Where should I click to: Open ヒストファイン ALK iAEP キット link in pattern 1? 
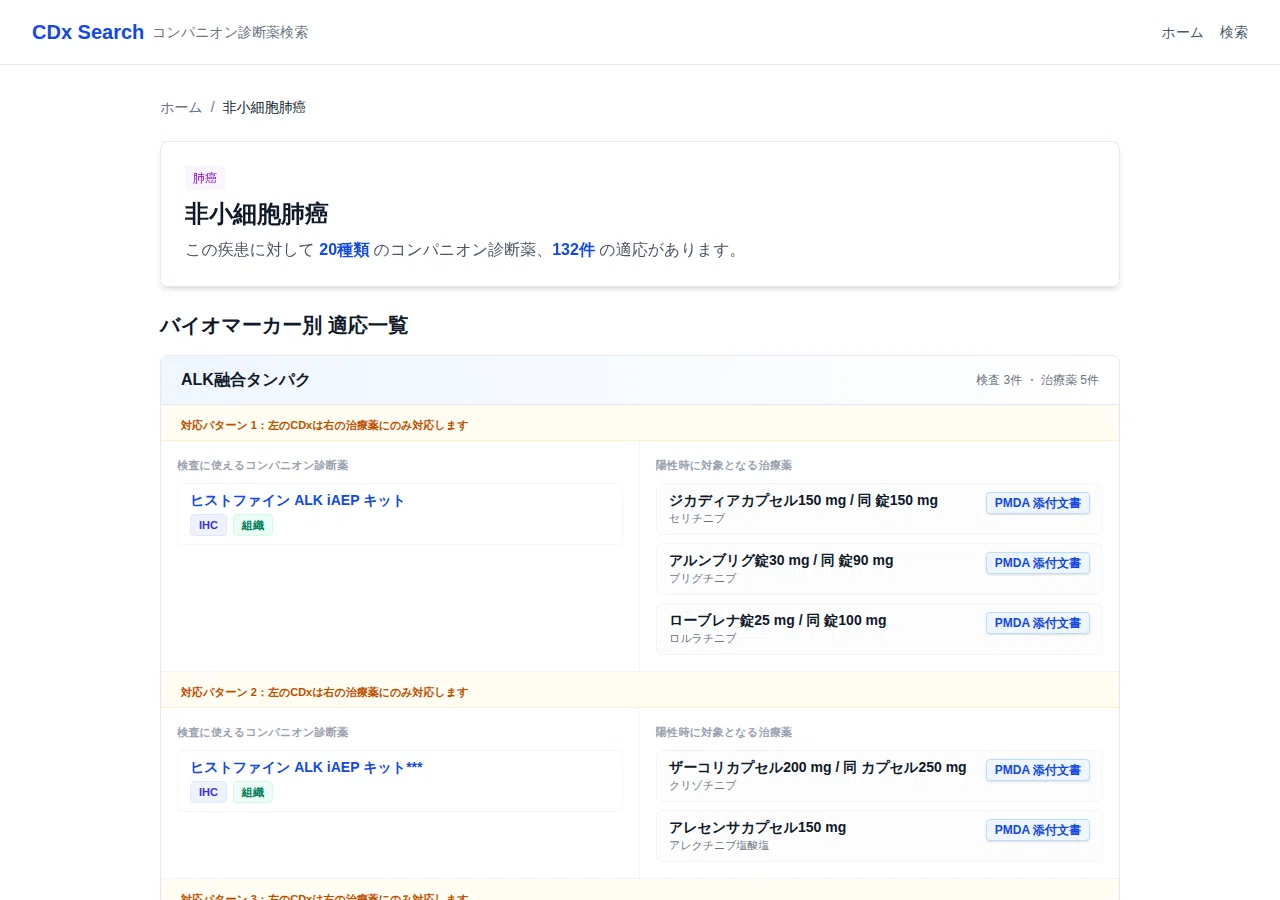[298, 500]
